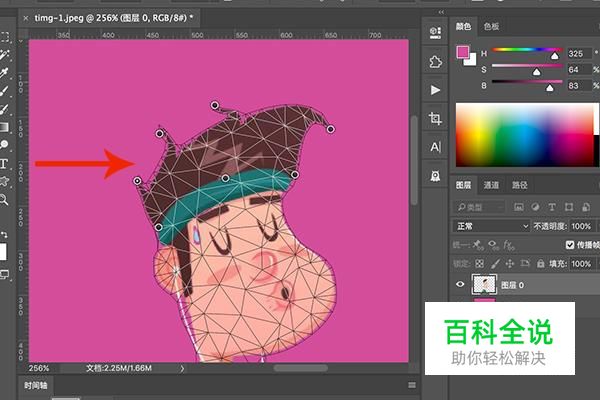The image size is (600, 400).
Task: Select the Gradient tool
Action: pyautogui.click(x=5, y=127)
